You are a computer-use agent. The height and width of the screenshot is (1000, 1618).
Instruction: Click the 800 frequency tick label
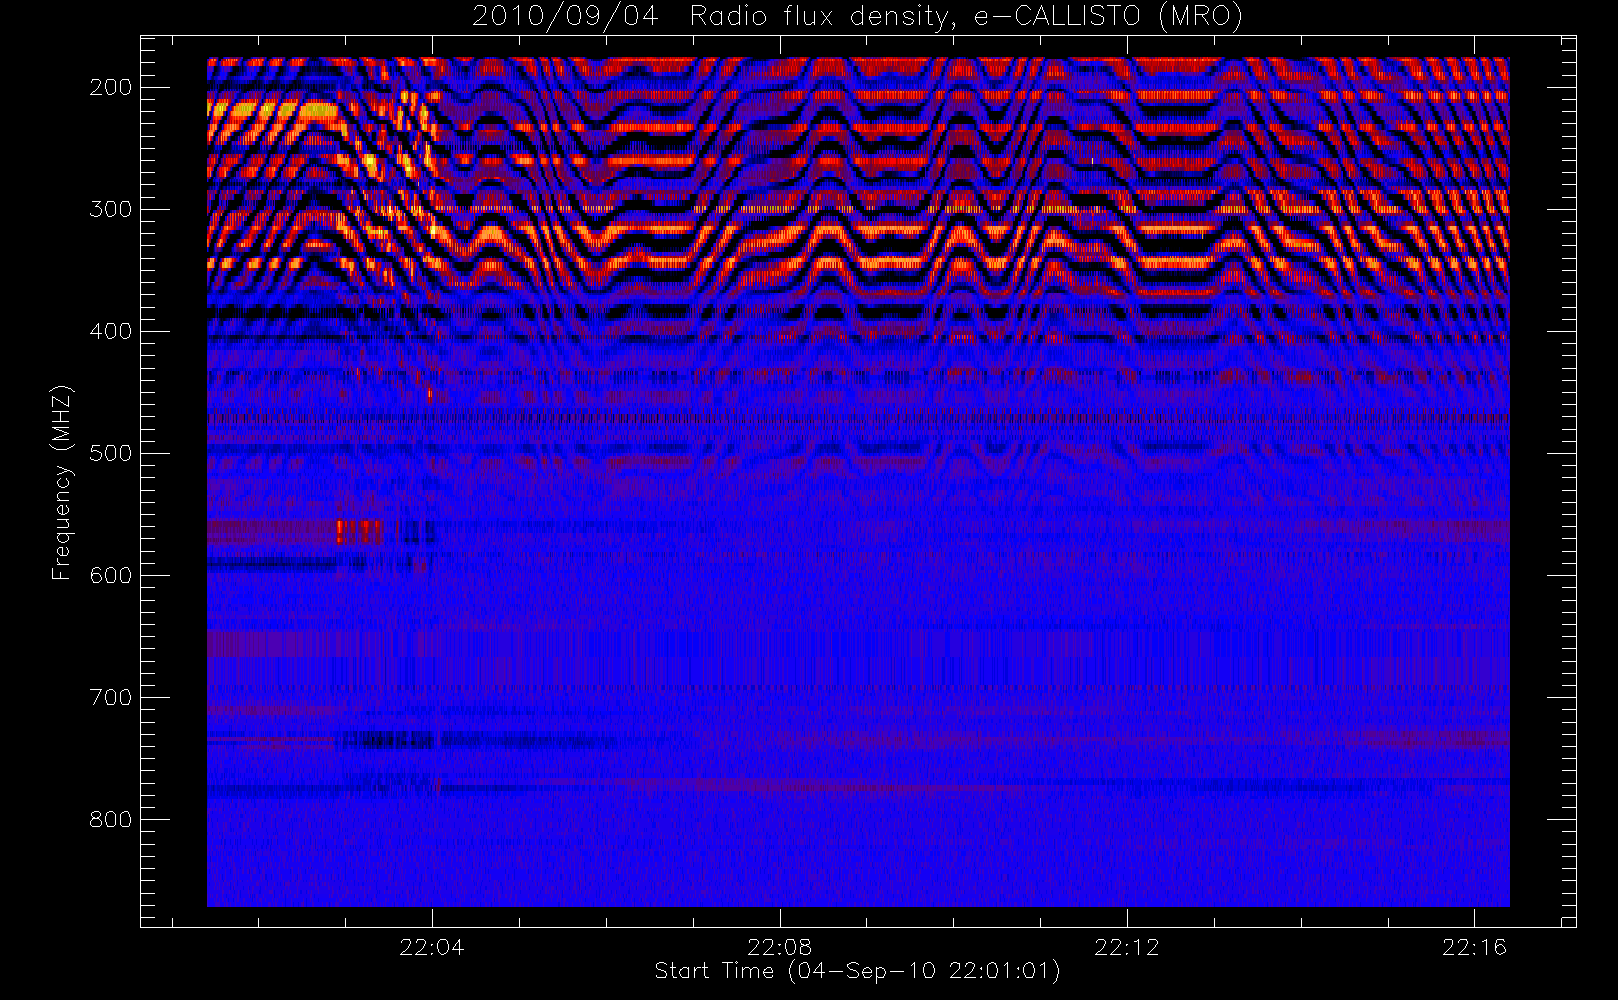tap(111, 819)
